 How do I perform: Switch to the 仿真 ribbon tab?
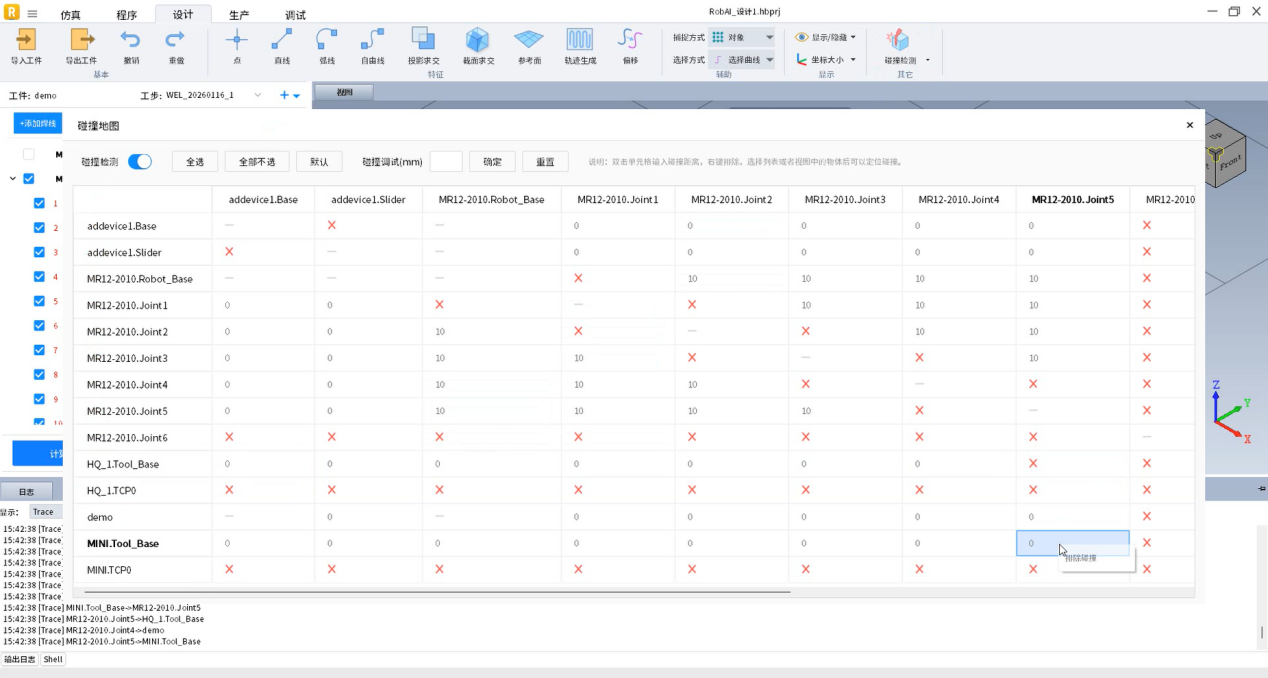(x=71, y=15)
